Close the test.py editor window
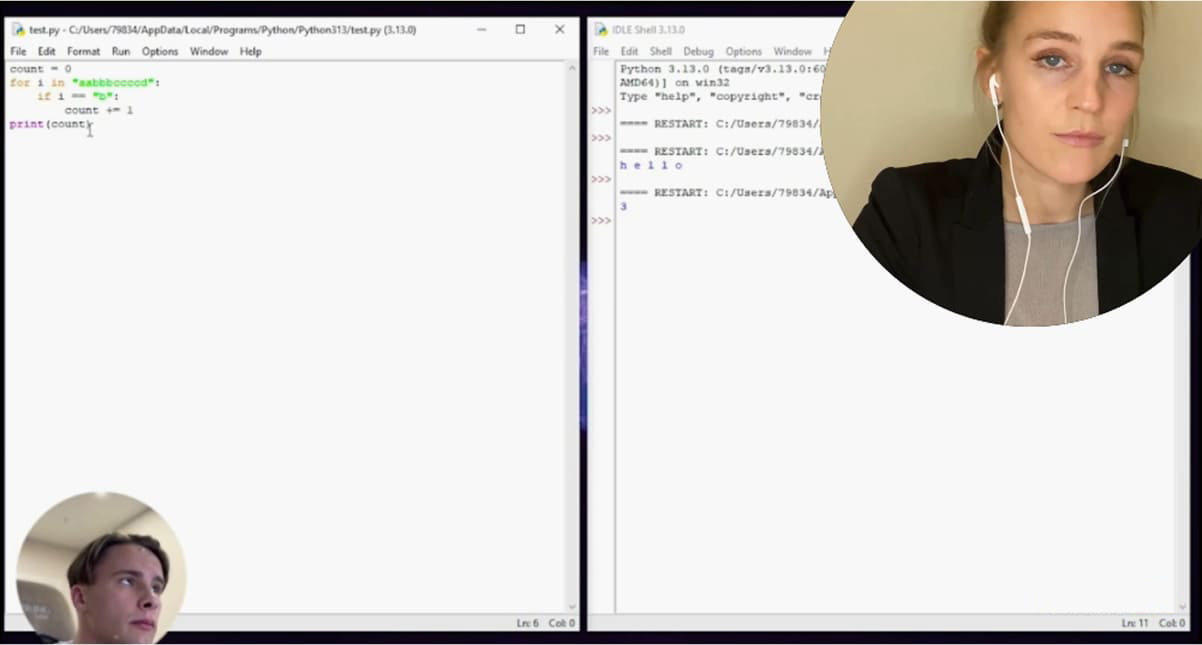Viewport: 1202px width, 645px height. [559, 30]
